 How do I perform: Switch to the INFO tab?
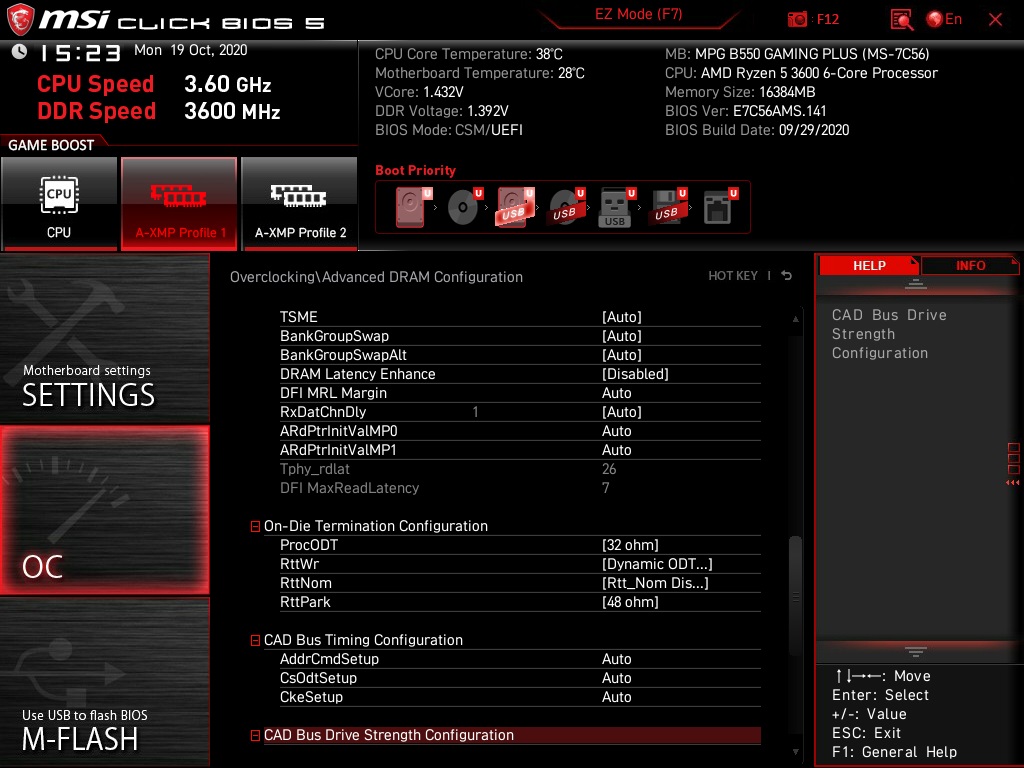(970, 265)
